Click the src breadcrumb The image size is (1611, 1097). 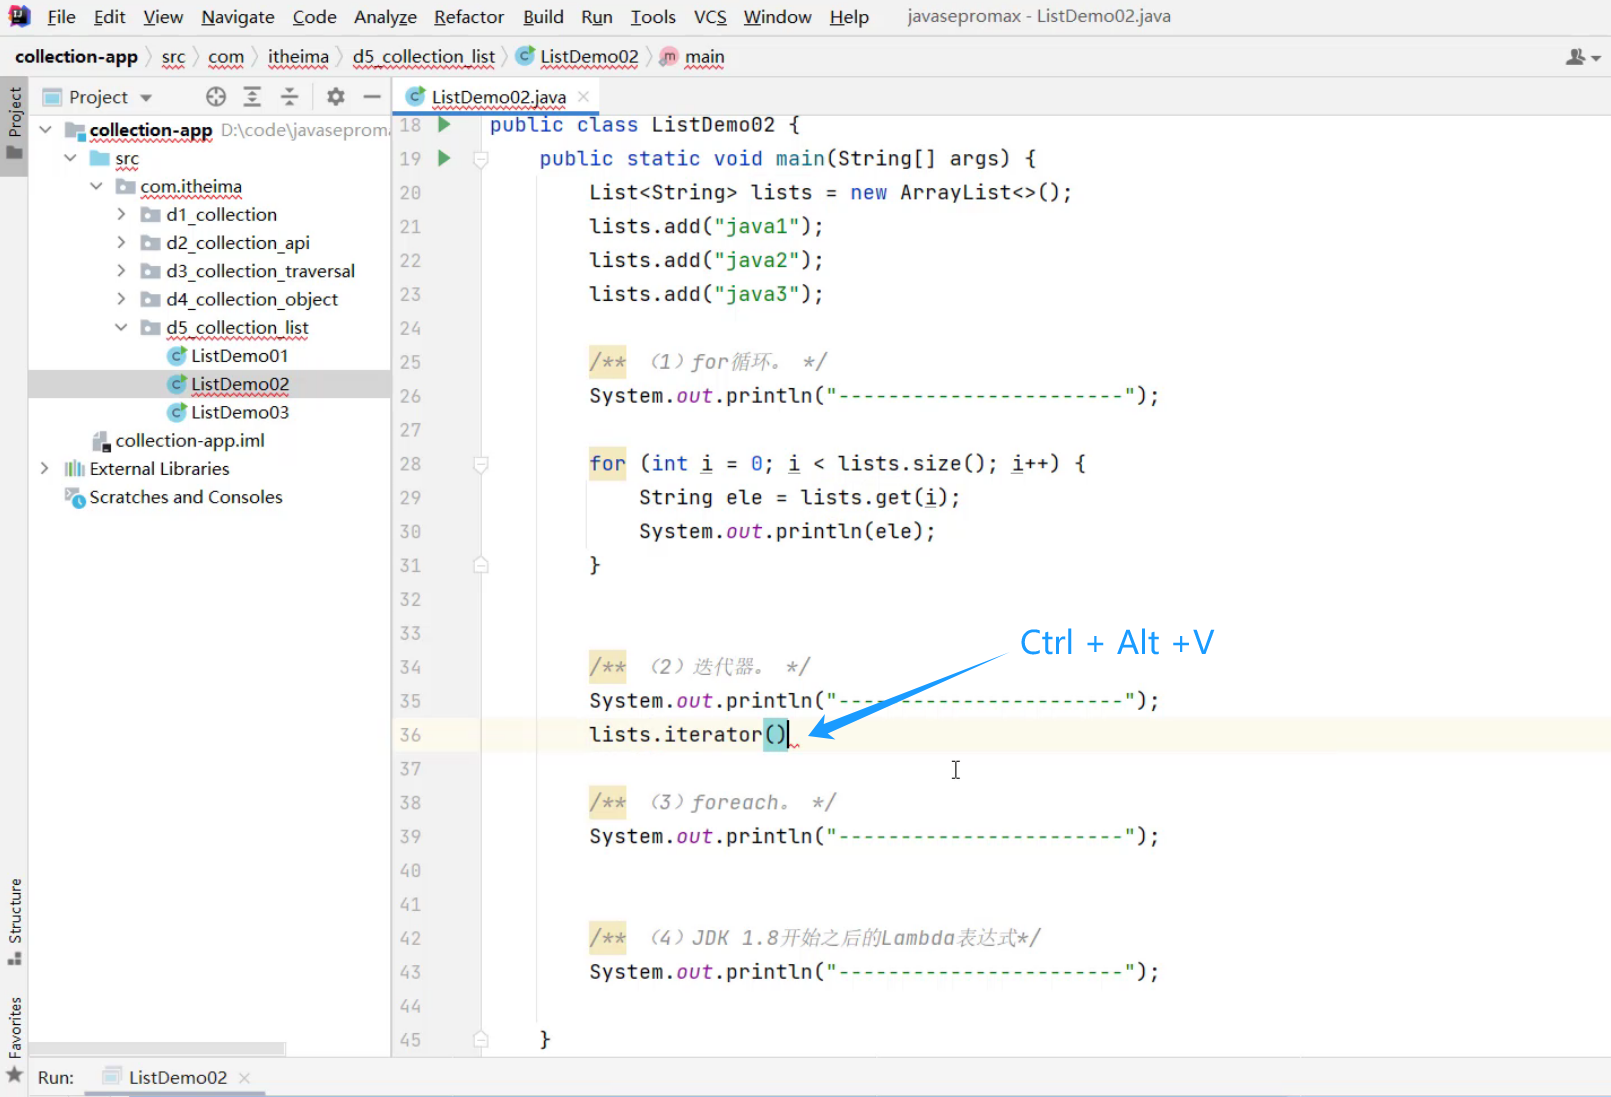pyautogui.click(x=173, y=57)
